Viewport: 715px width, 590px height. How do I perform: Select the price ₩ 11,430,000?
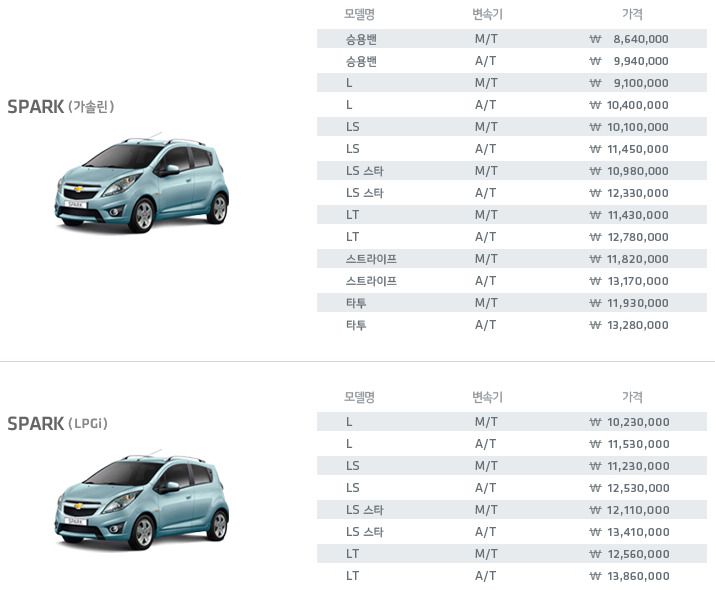[x=629, y=215]
